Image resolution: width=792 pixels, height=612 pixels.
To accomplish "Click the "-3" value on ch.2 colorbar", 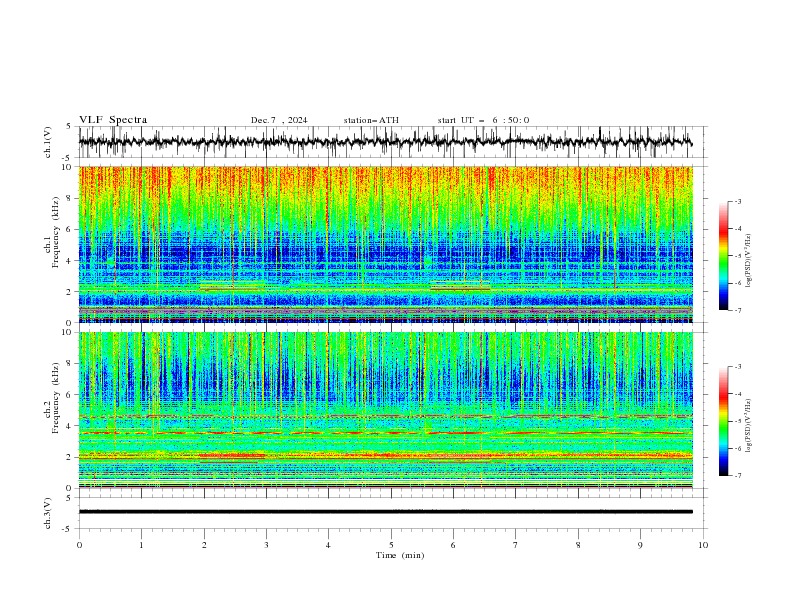I will tap(737, 367).
